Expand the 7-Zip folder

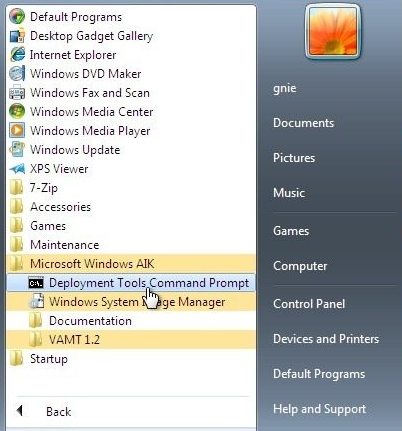[x=131, y=188]
